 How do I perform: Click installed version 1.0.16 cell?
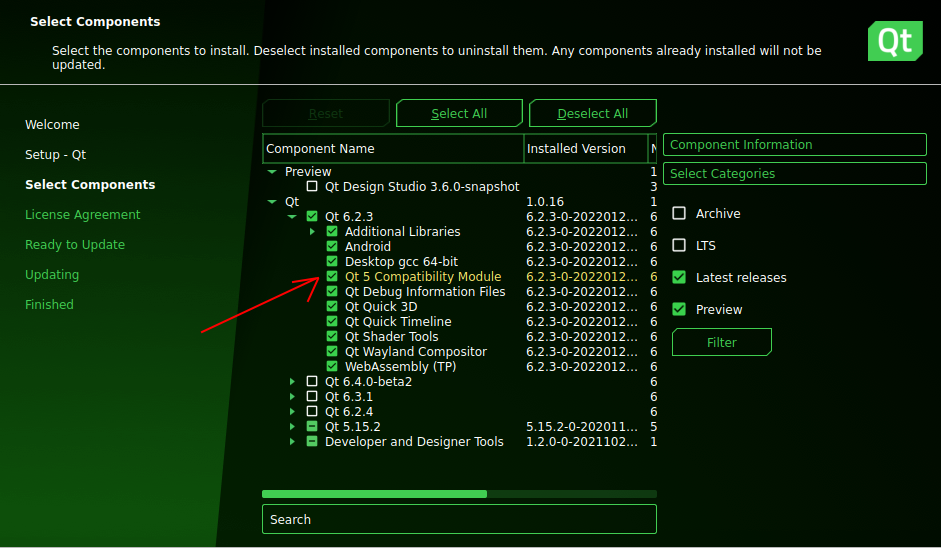545,202
